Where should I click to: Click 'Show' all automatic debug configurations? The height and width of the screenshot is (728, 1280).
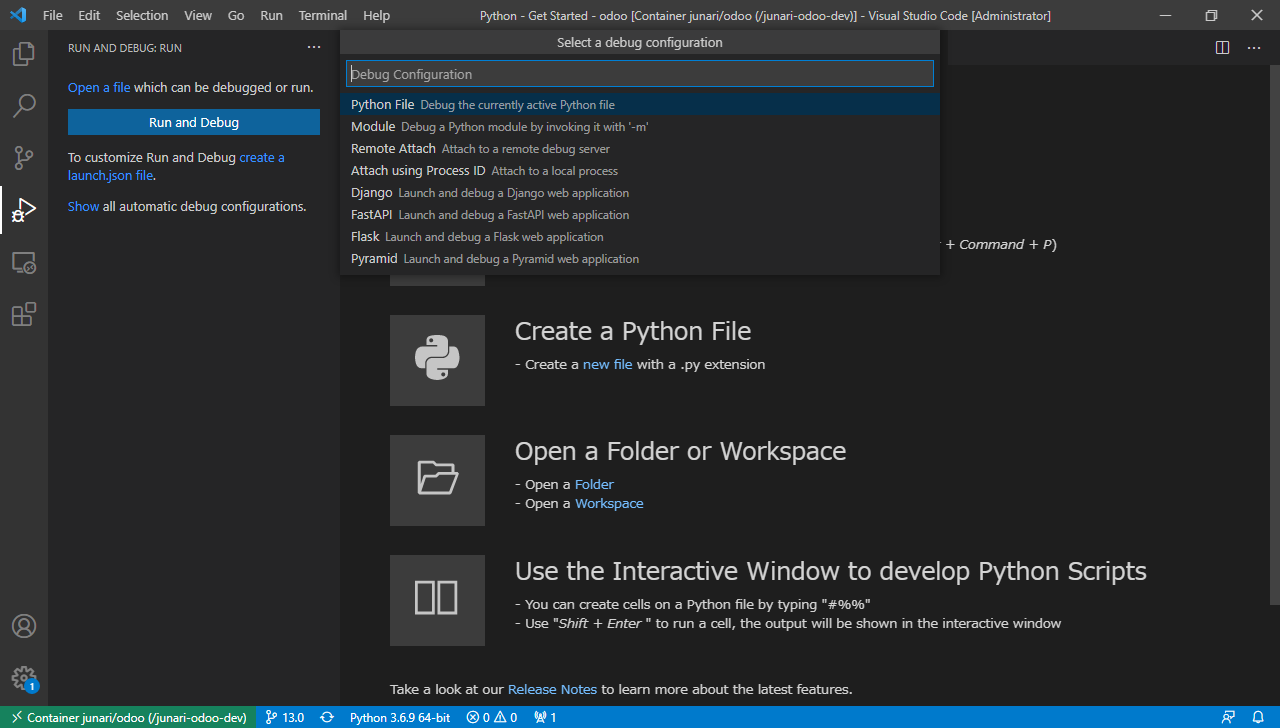83,206
